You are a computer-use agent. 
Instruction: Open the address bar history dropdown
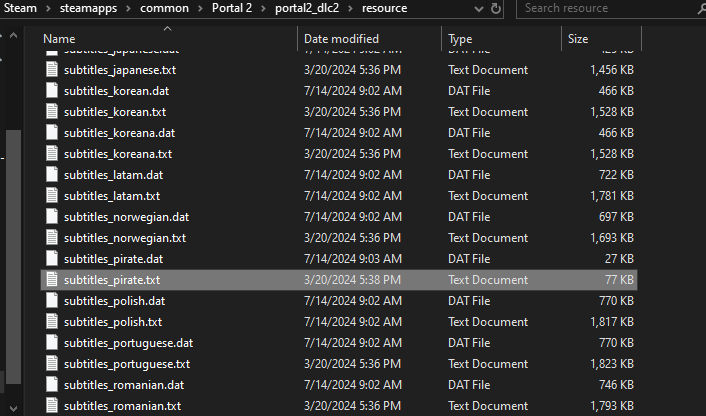479,9
